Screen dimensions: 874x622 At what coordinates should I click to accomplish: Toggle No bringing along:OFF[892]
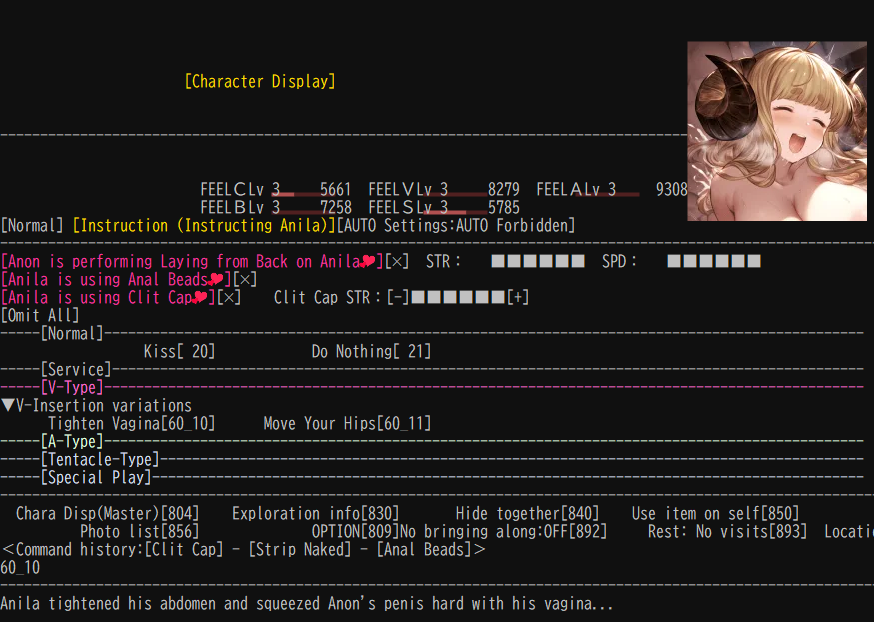coord(504,531)
